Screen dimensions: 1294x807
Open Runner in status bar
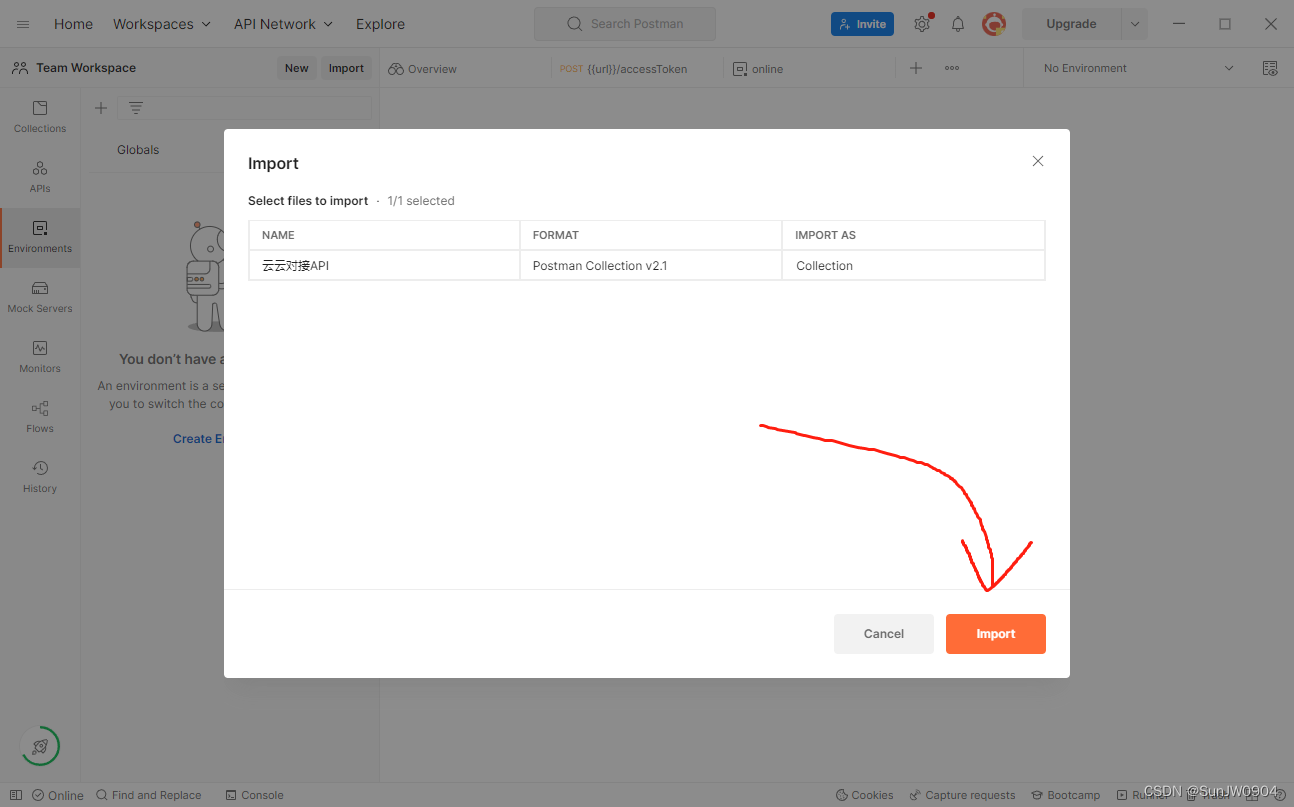[1142, 795]
